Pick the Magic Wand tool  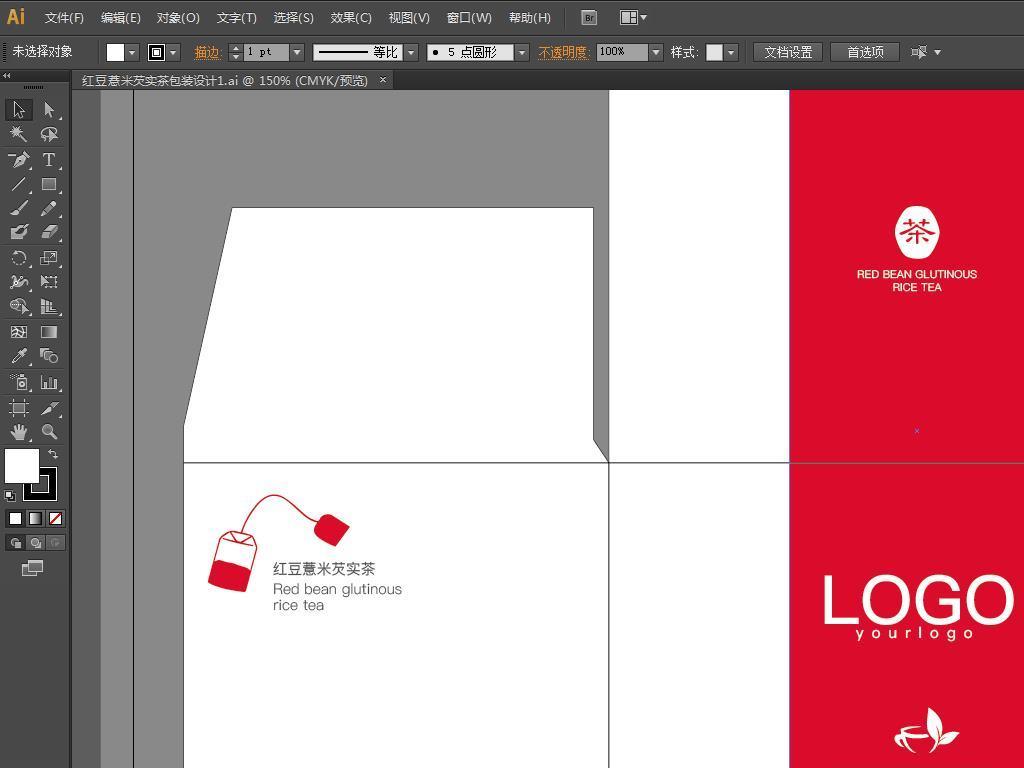click(x=19, y=134)
